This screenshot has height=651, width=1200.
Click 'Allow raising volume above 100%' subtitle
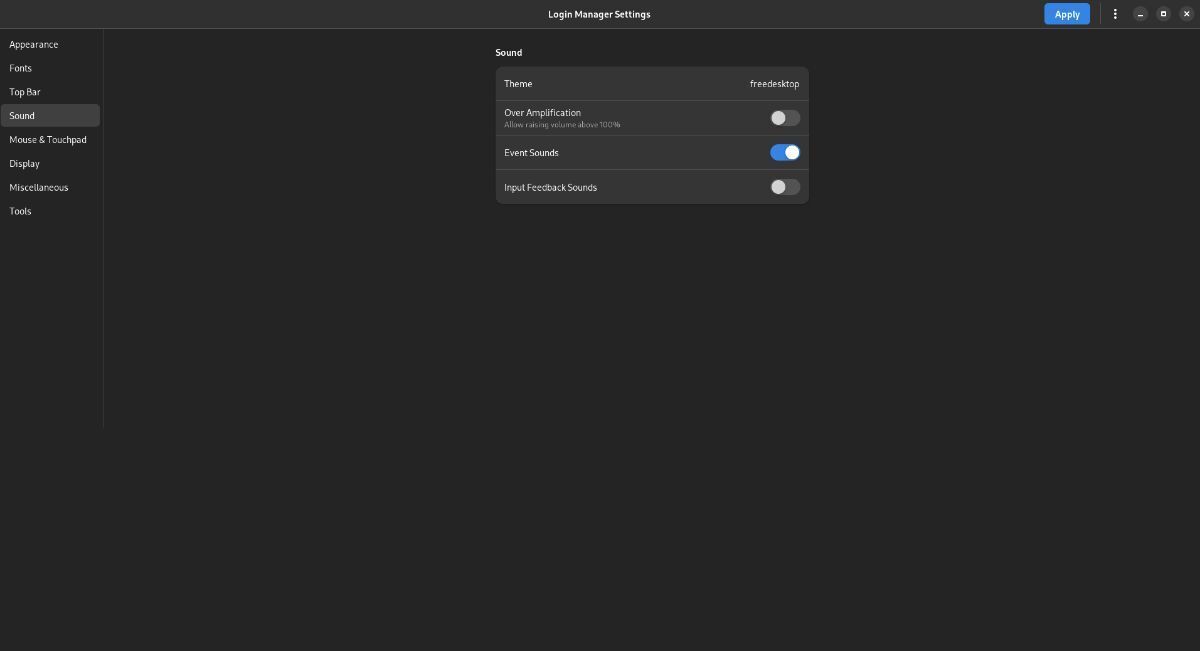(x=562, y=125)
